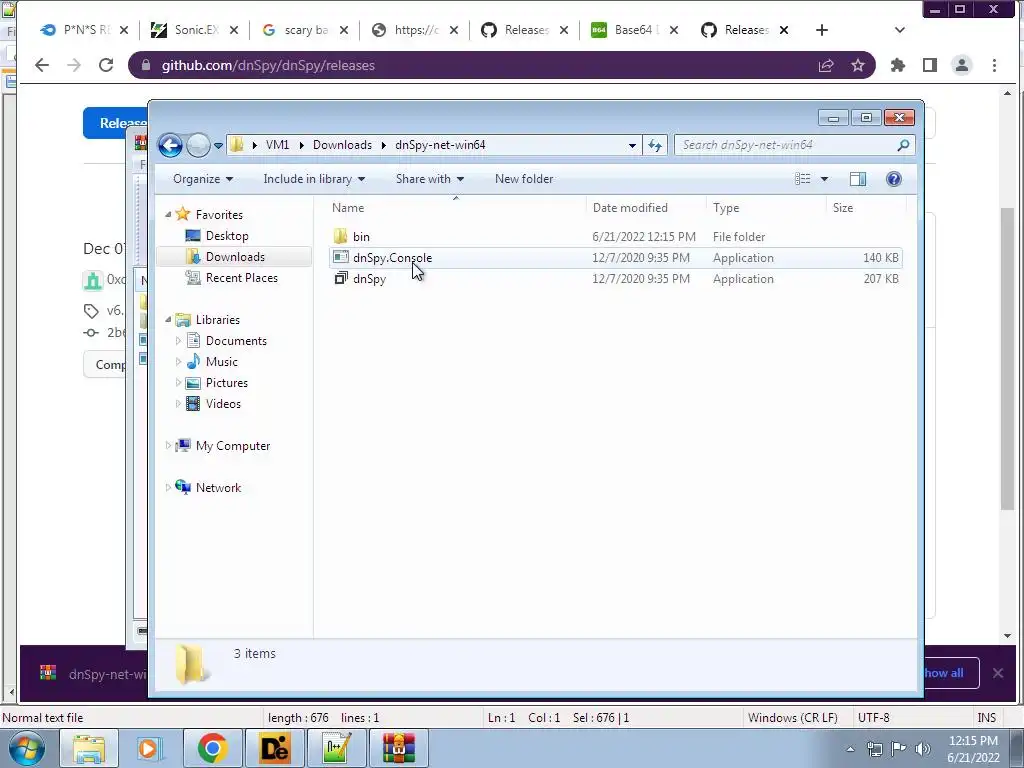This screenshot has height=768, width=1024.
Task: Open Chrome taskbar icon
Action: point(212,748)
